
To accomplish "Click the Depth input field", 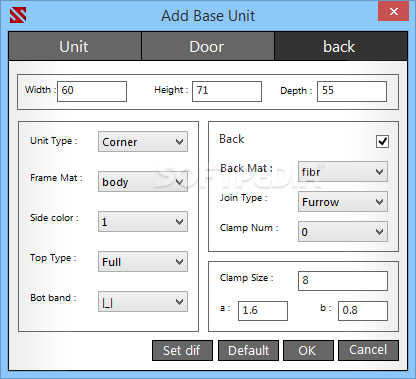I will pyautogui.click(x=352, y=91).
